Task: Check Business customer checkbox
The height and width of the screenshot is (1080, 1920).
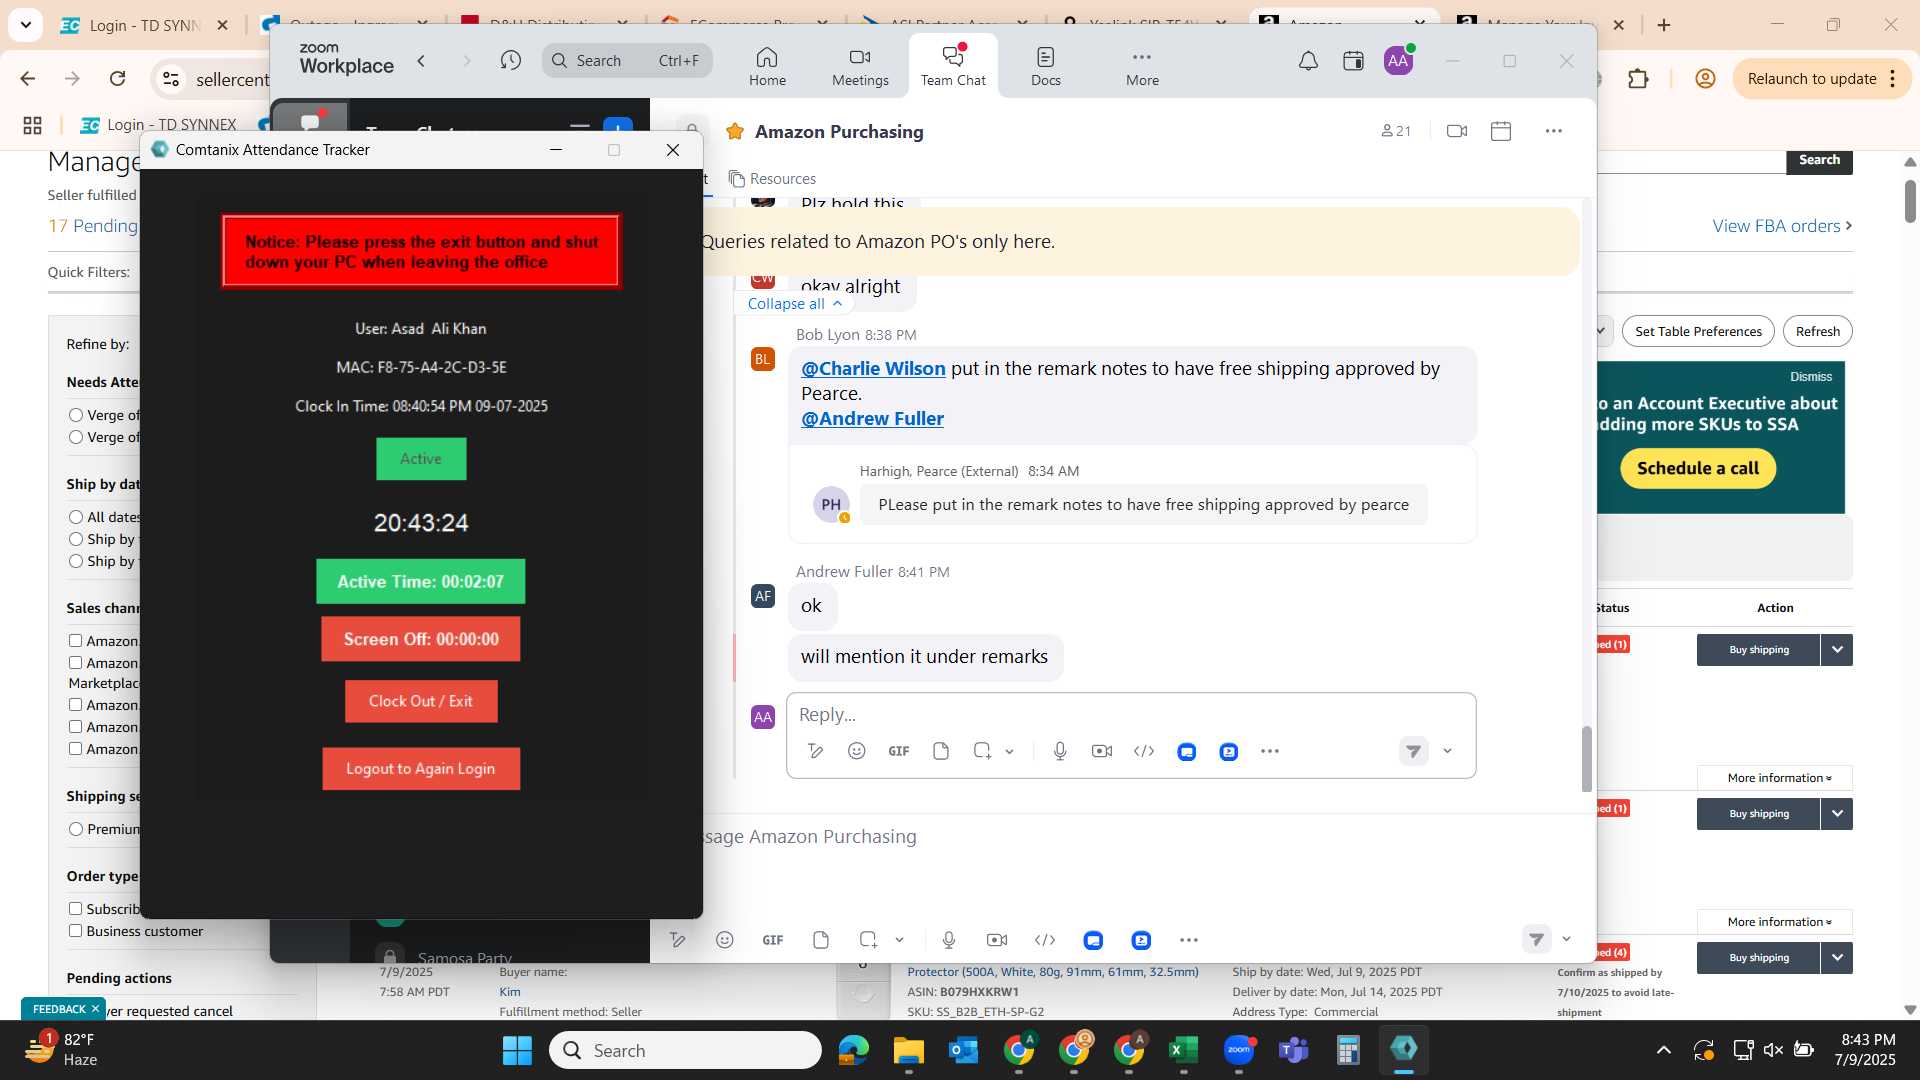Action: tap(75, 931)
